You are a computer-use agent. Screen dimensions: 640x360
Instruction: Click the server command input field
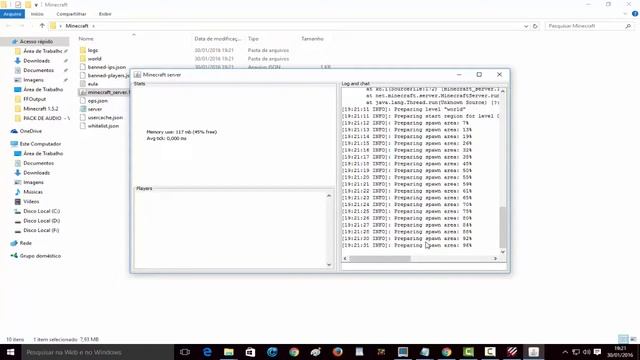[x=424, y=267]
